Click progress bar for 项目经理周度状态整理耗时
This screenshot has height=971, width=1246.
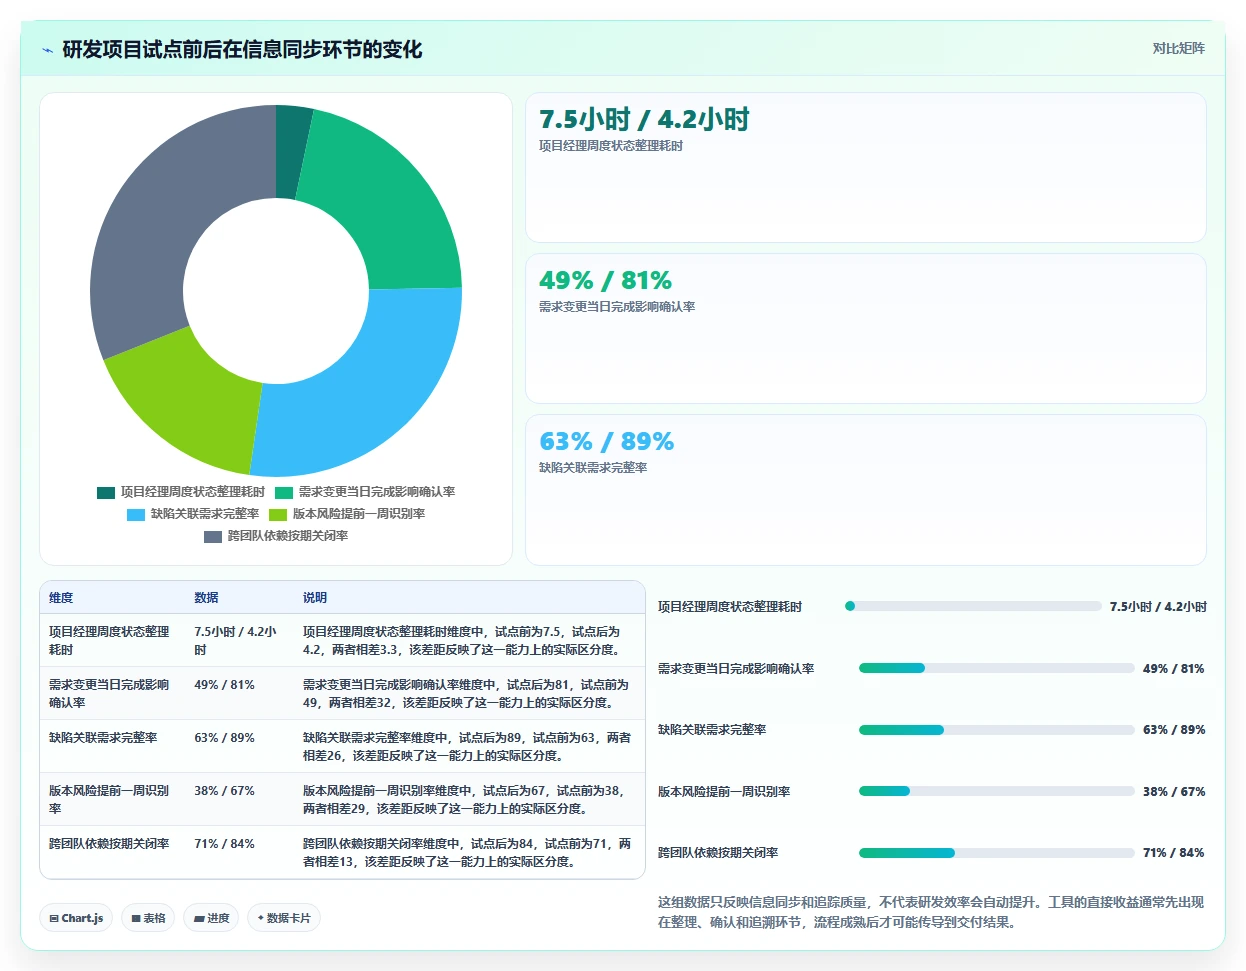pos(973,606)
